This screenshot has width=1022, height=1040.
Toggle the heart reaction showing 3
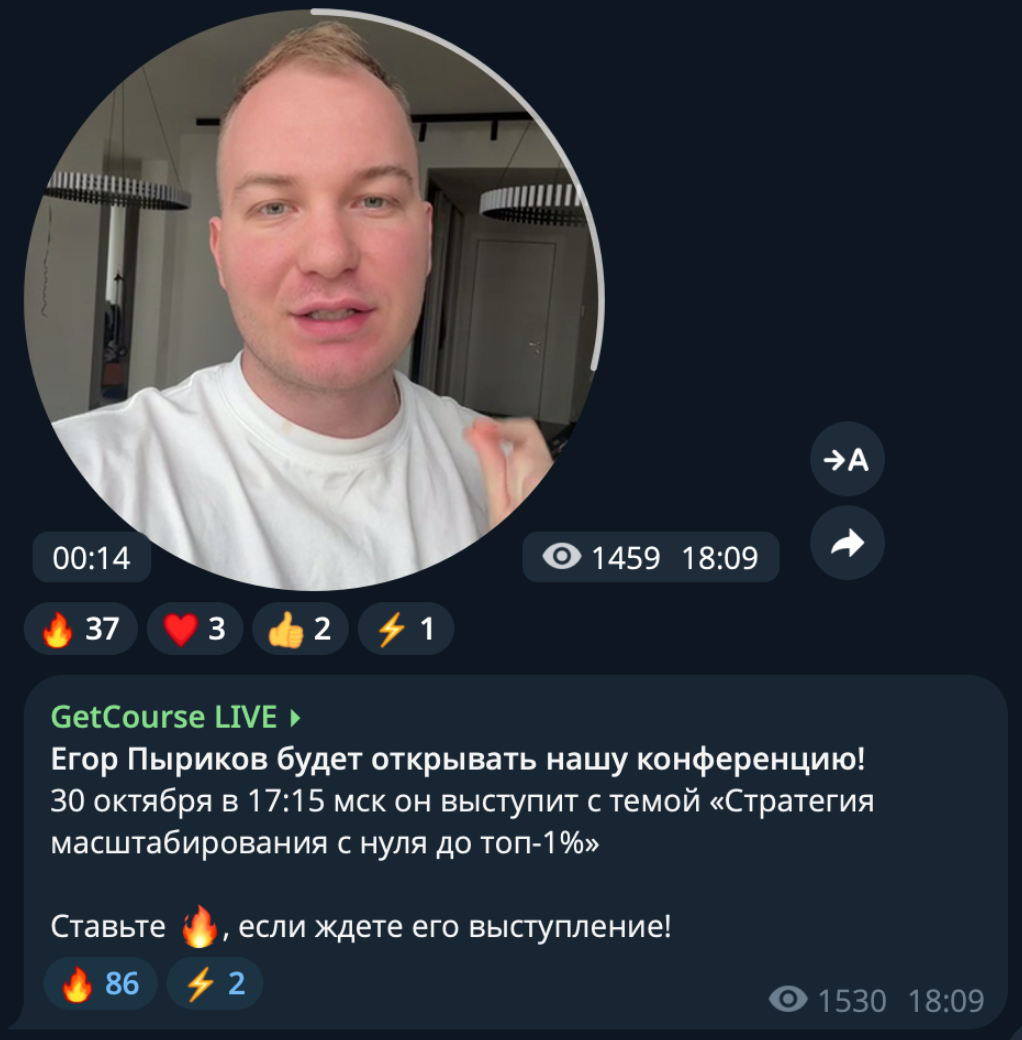point(195,628)
